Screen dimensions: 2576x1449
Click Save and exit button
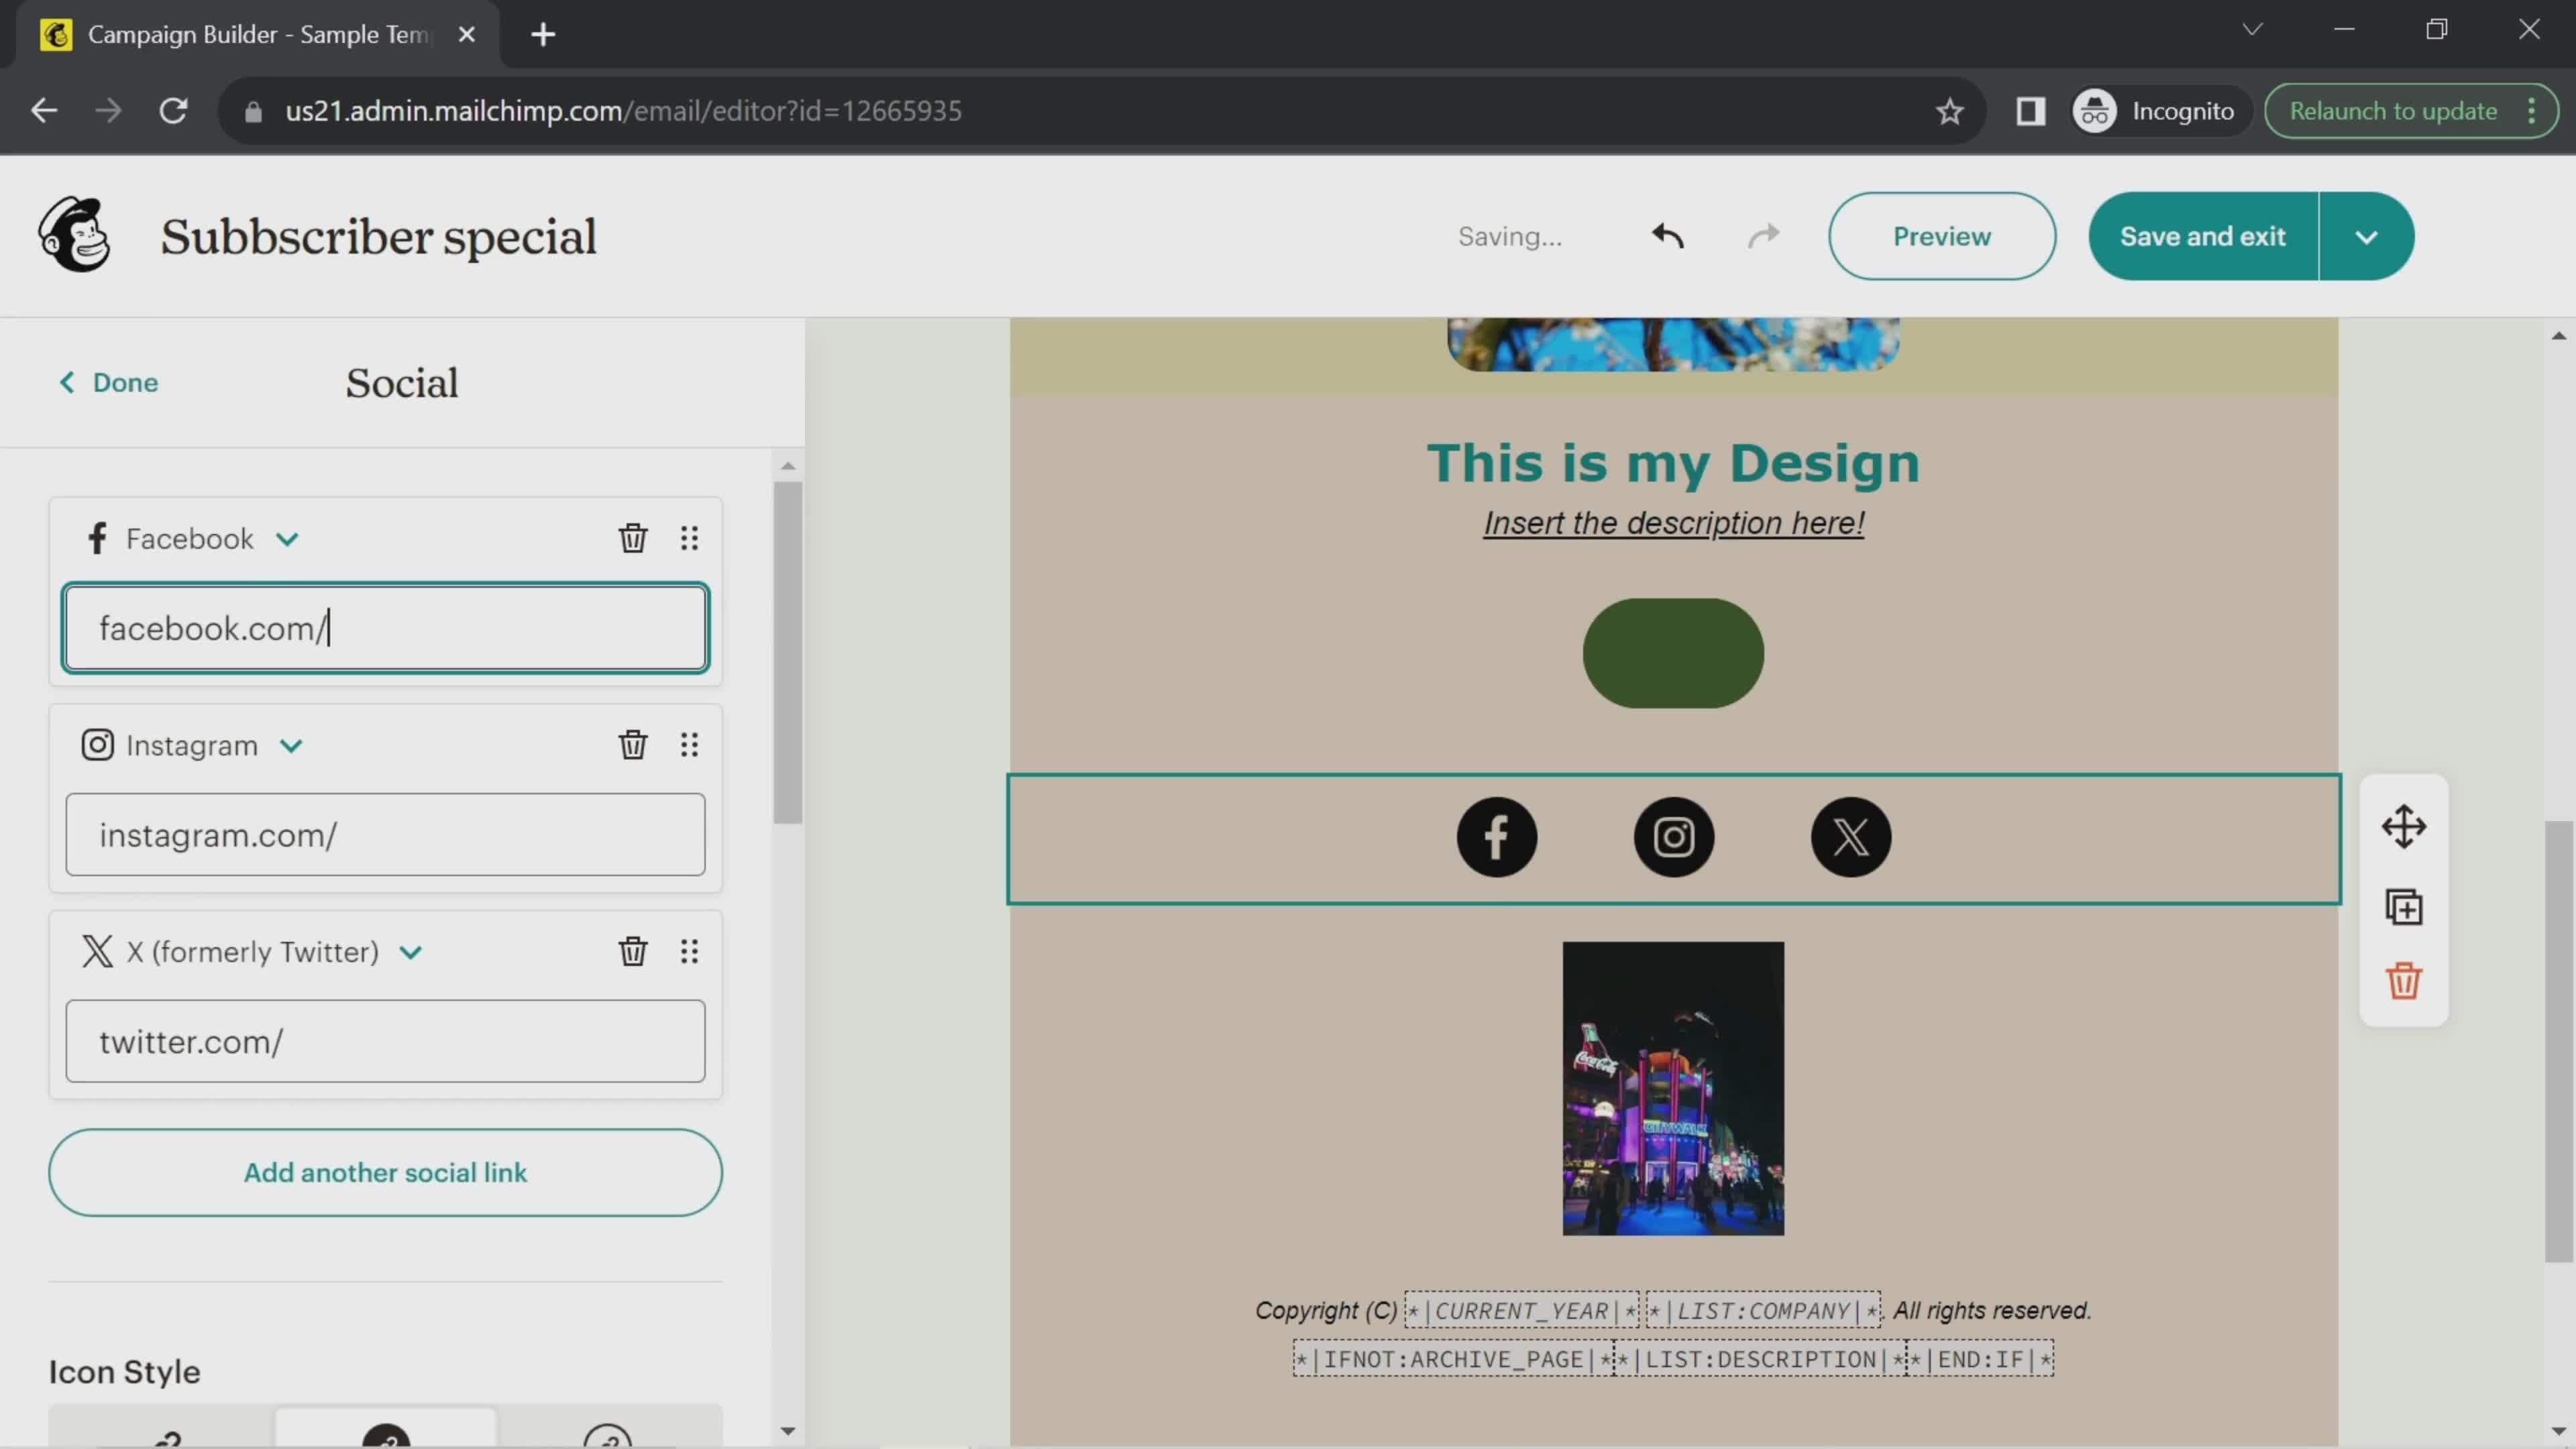(2203, 235)
